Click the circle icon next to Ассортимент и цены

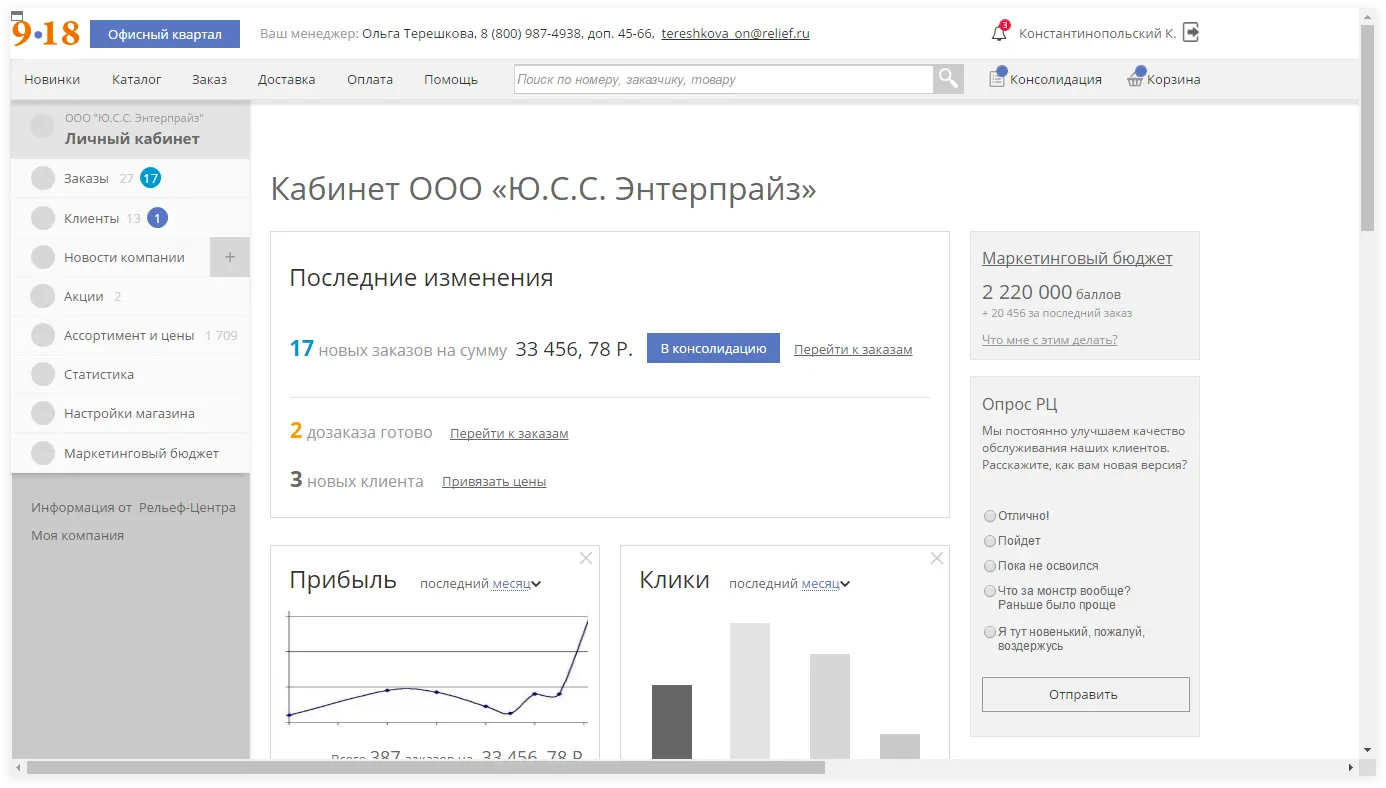coord(43,335)
